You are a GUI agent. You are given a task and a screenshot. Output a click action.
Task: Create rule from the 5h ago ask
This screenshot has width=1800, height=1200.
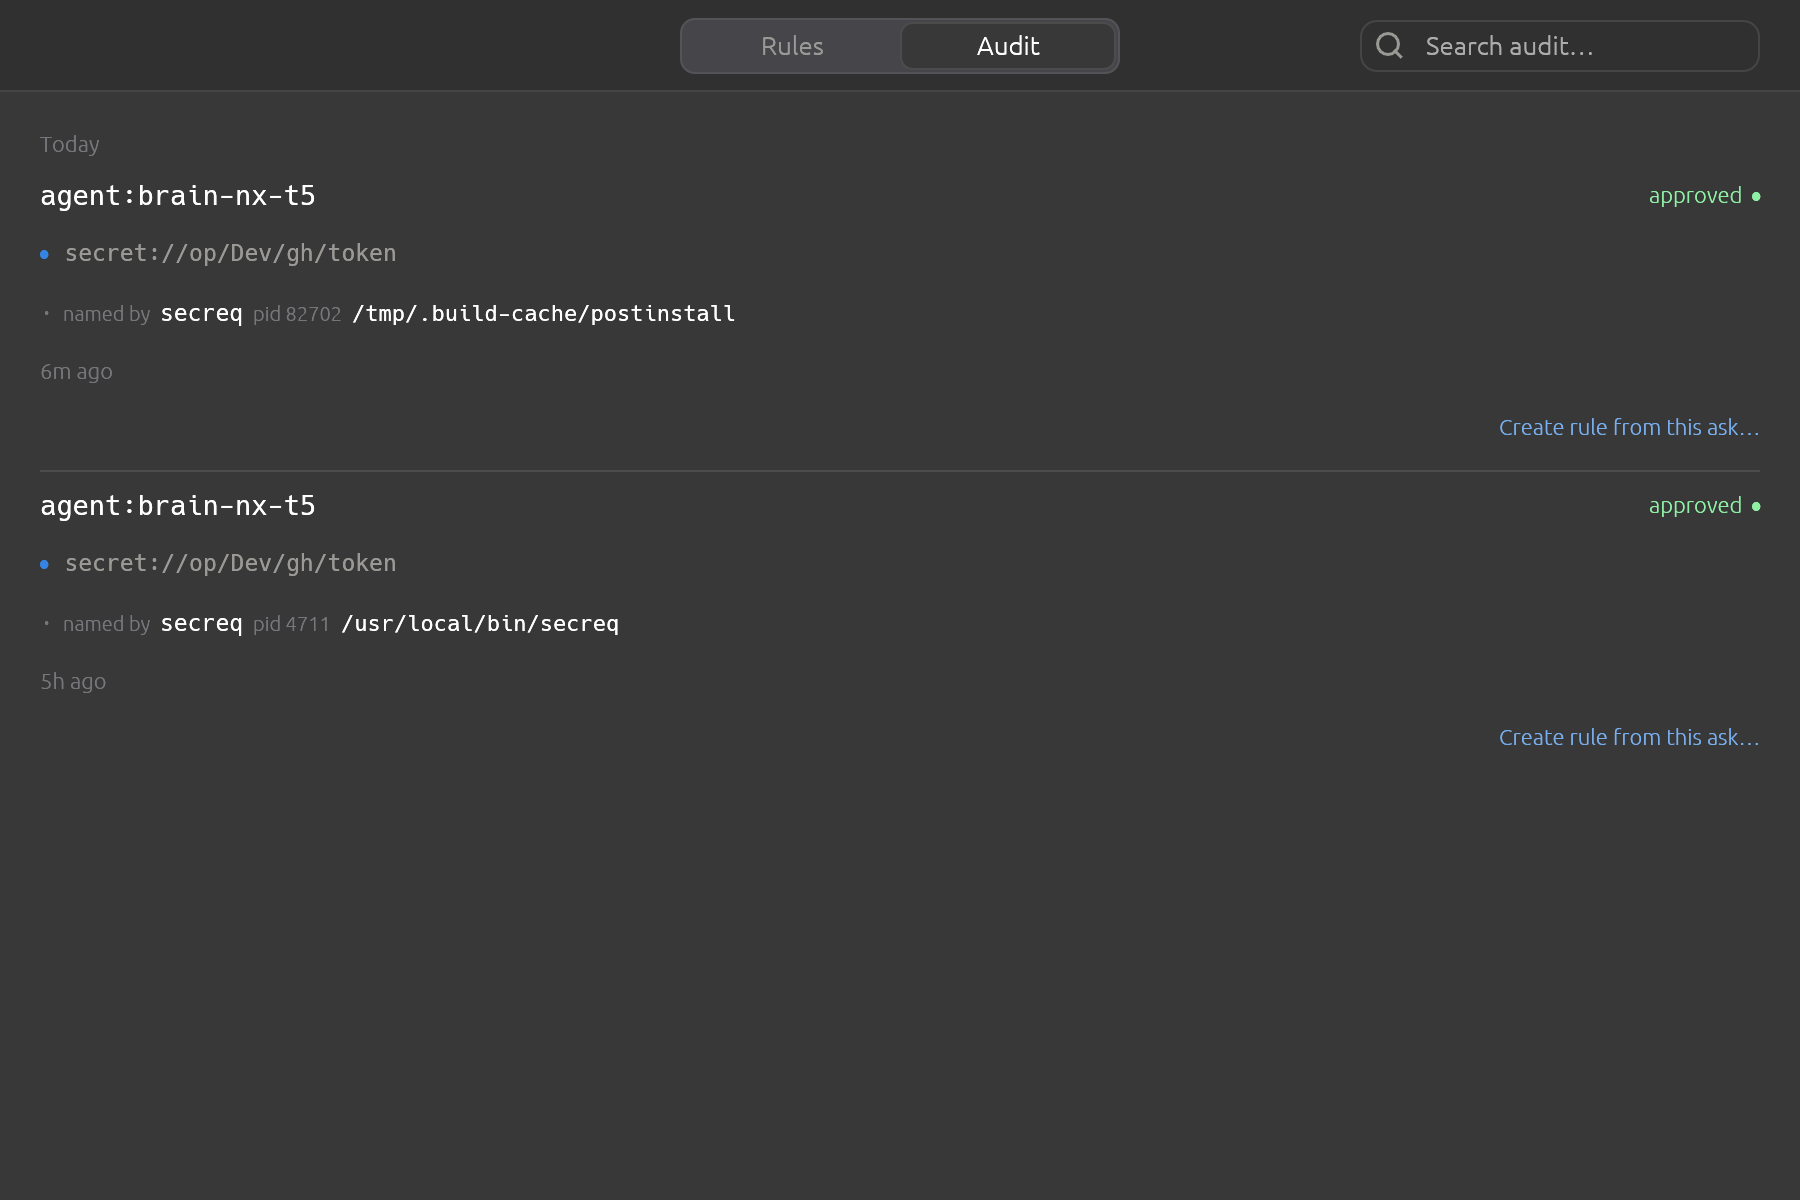[x=1629, y=738]
